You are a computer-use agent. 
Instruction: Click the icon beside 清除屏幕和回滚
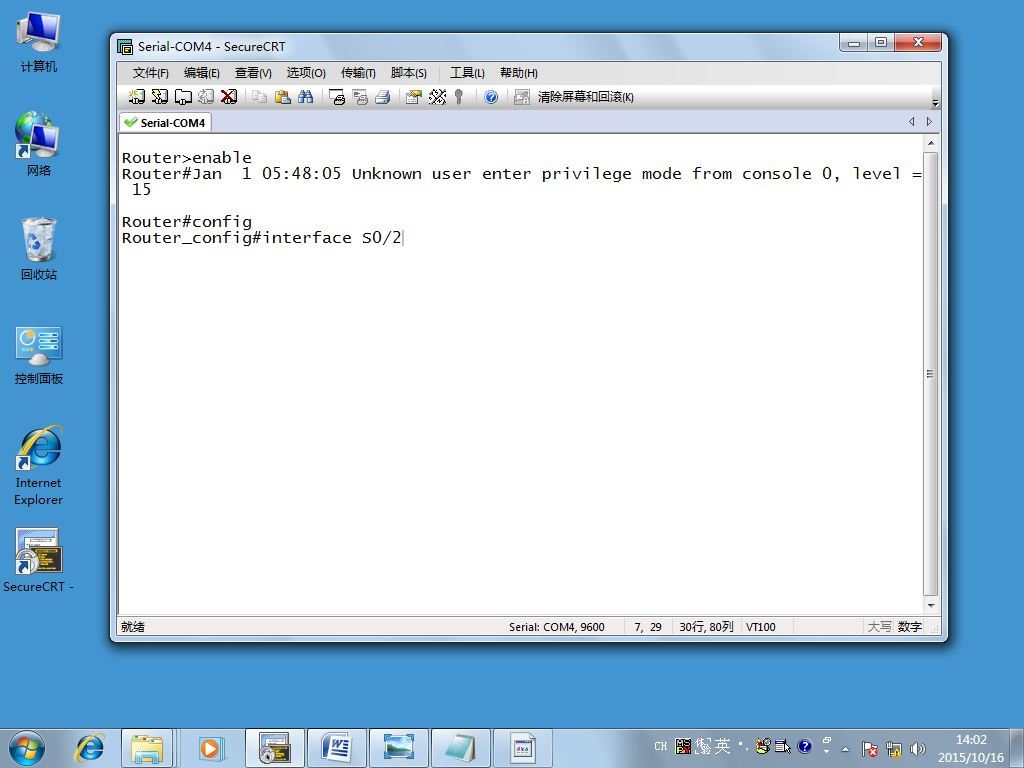pyautogui.click(x=521, y=97)
